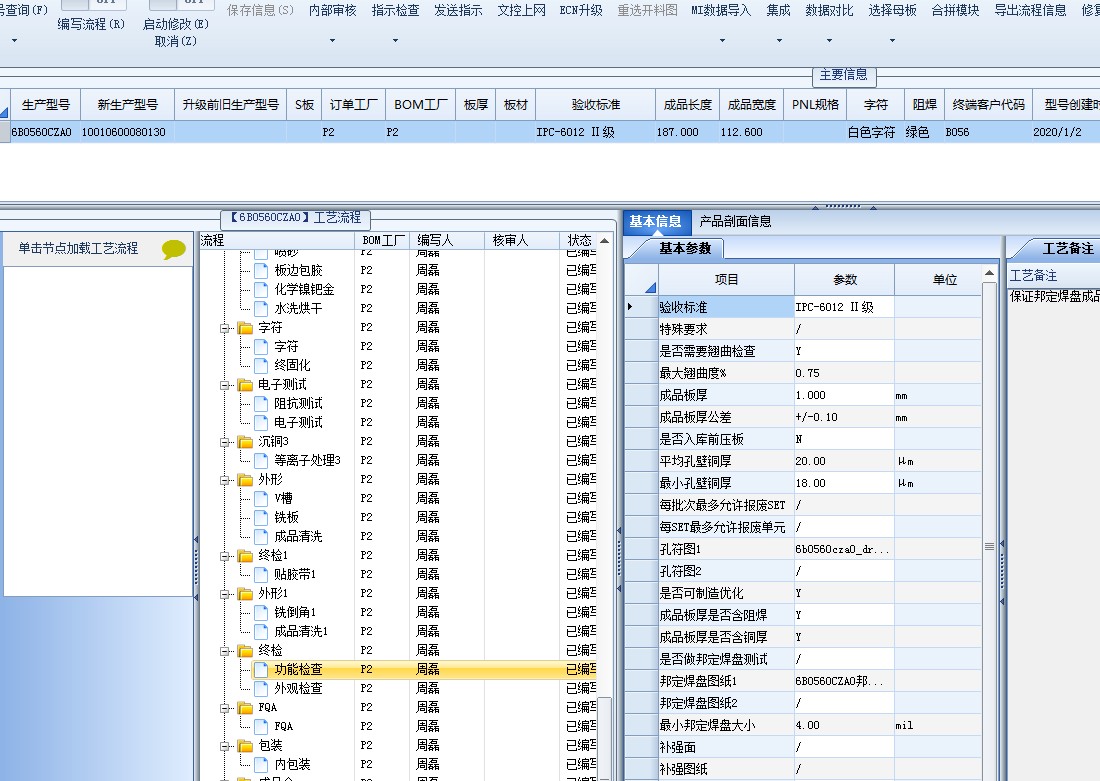This screenshot has height=781, width=1100.
Task: Open dropdown arrow under 选择母板
Action: coord(892,41)
